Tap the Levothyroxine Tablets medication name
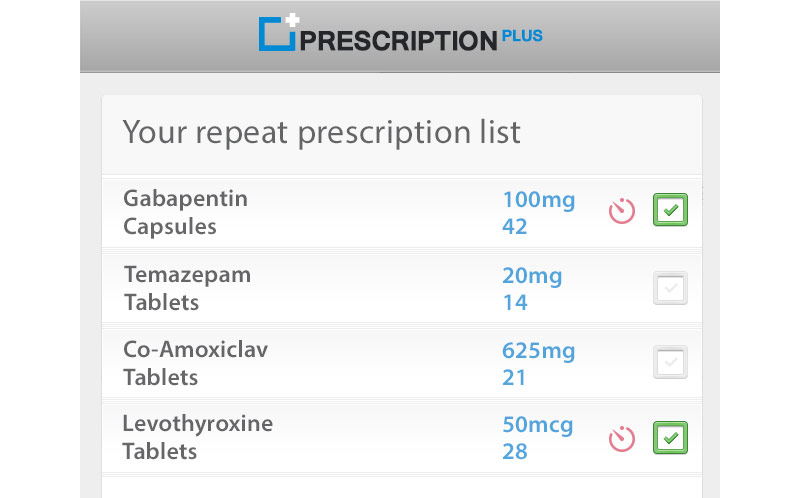Viewport: 800px width, 498px height. 197,437
